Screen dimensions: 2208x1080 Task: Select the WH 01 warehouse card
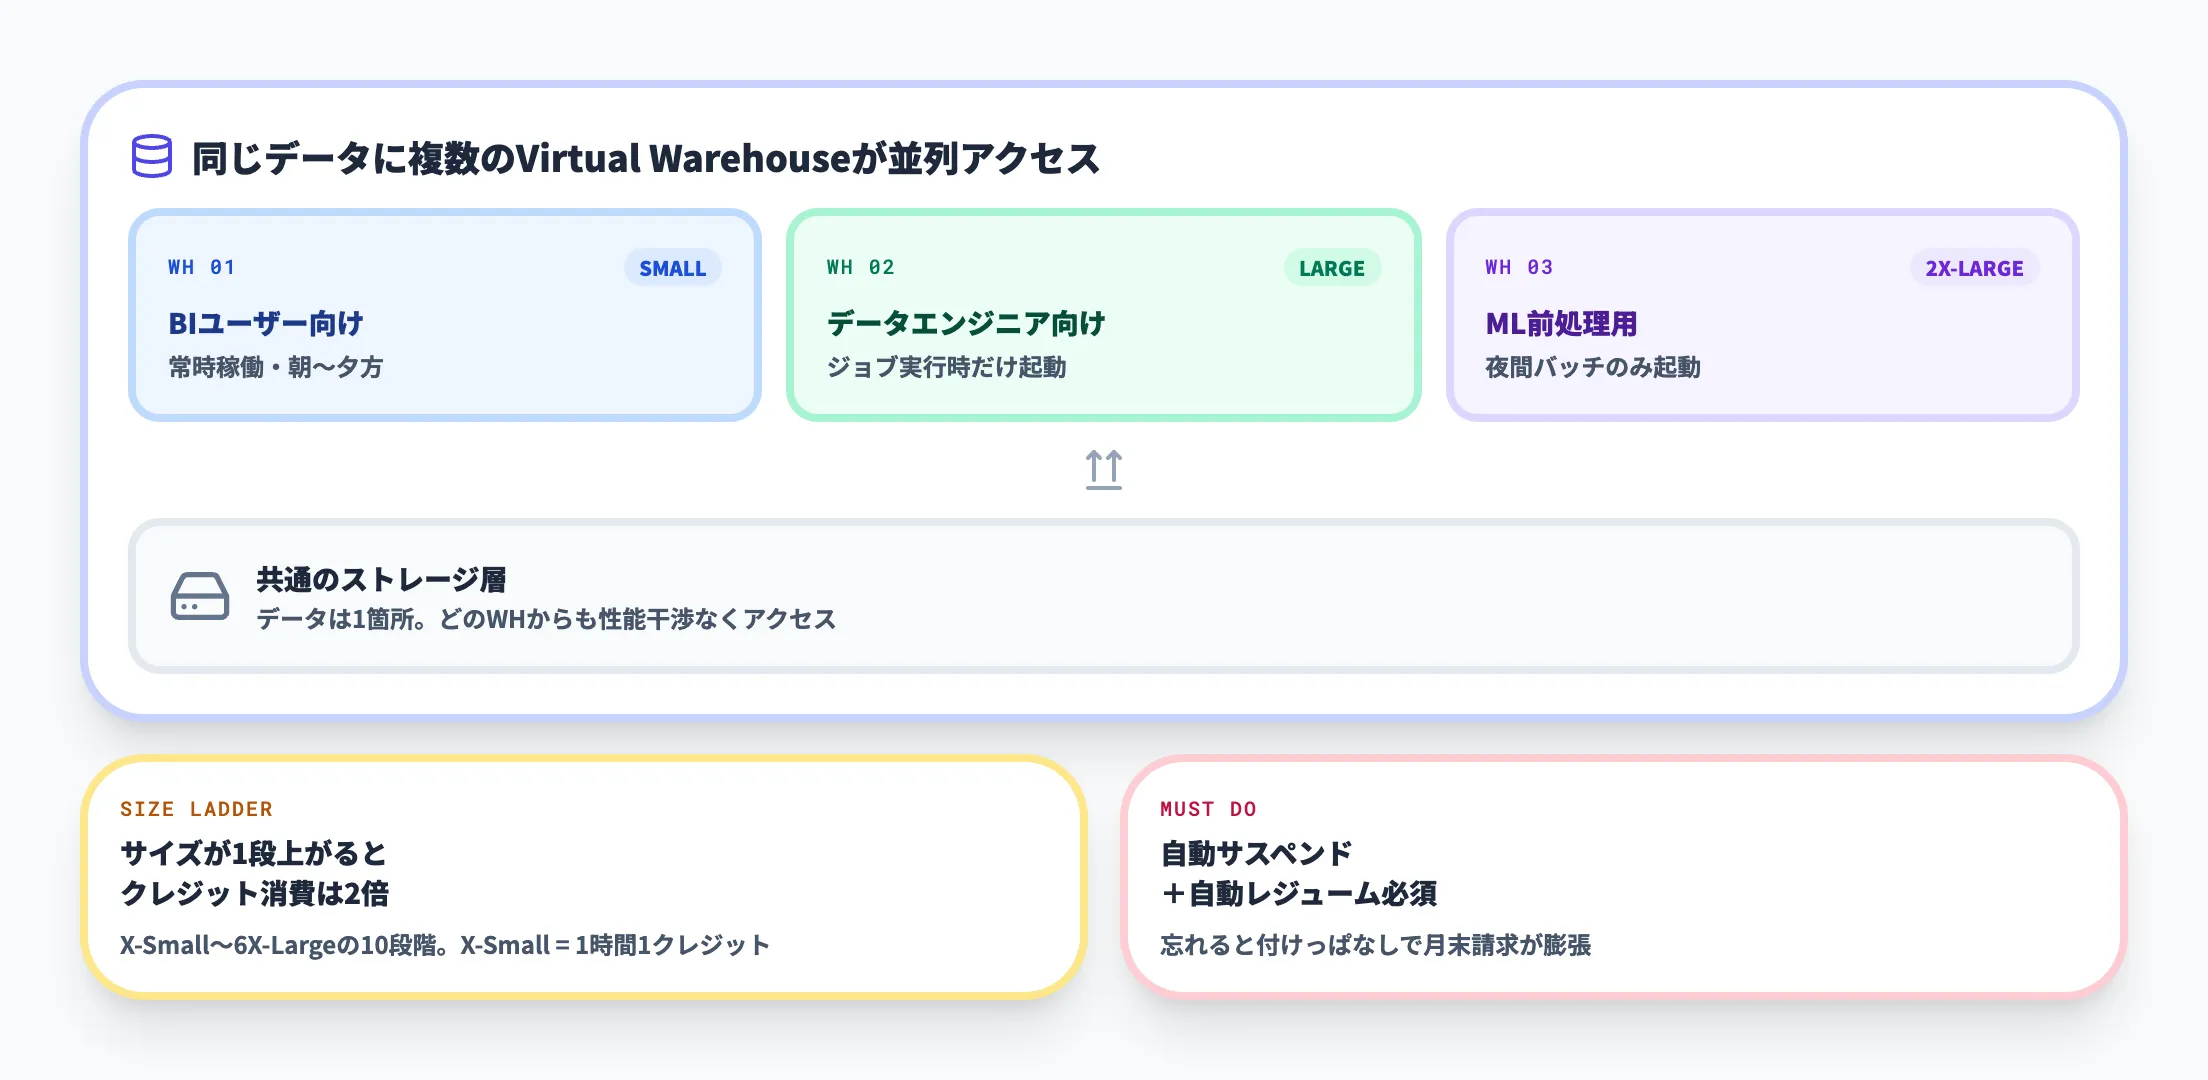pos(444,314)
